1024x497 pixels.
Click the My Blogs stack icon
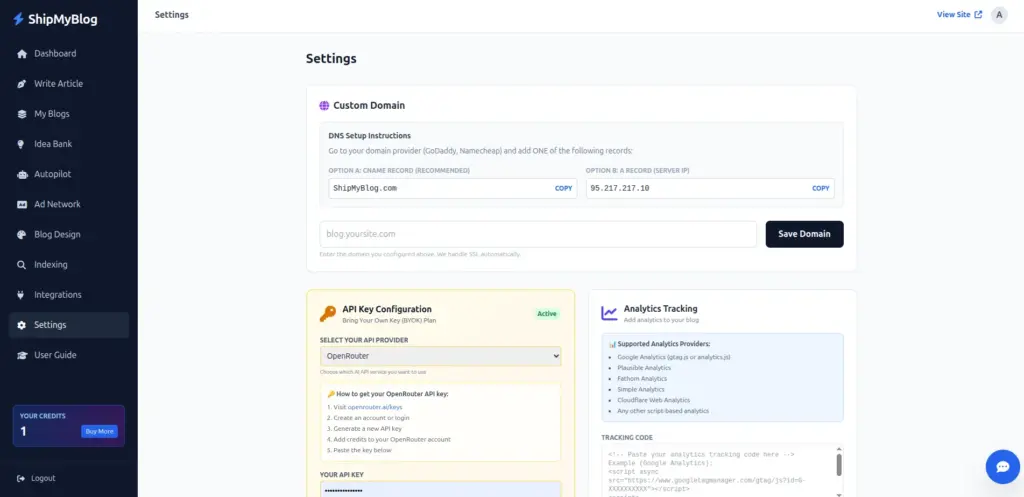(22, 114)
